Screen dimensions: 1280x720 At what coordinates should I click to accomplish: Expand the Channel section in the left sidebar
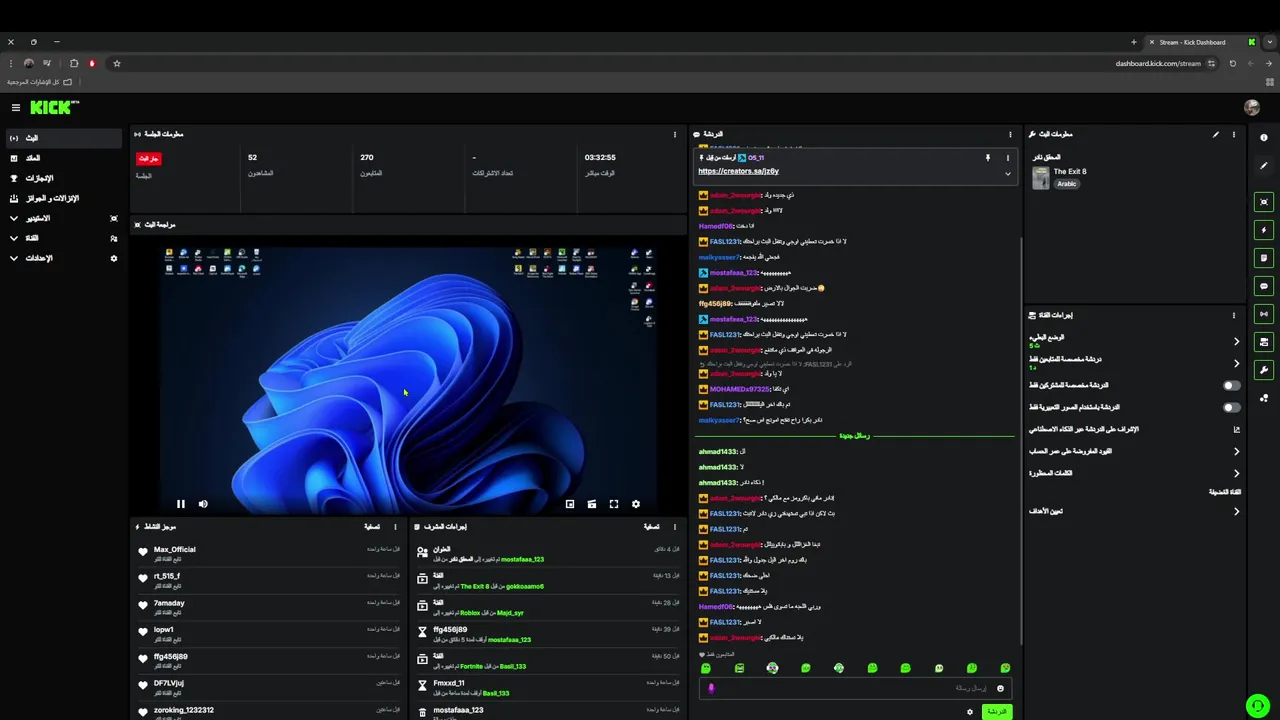click(14, 238)
